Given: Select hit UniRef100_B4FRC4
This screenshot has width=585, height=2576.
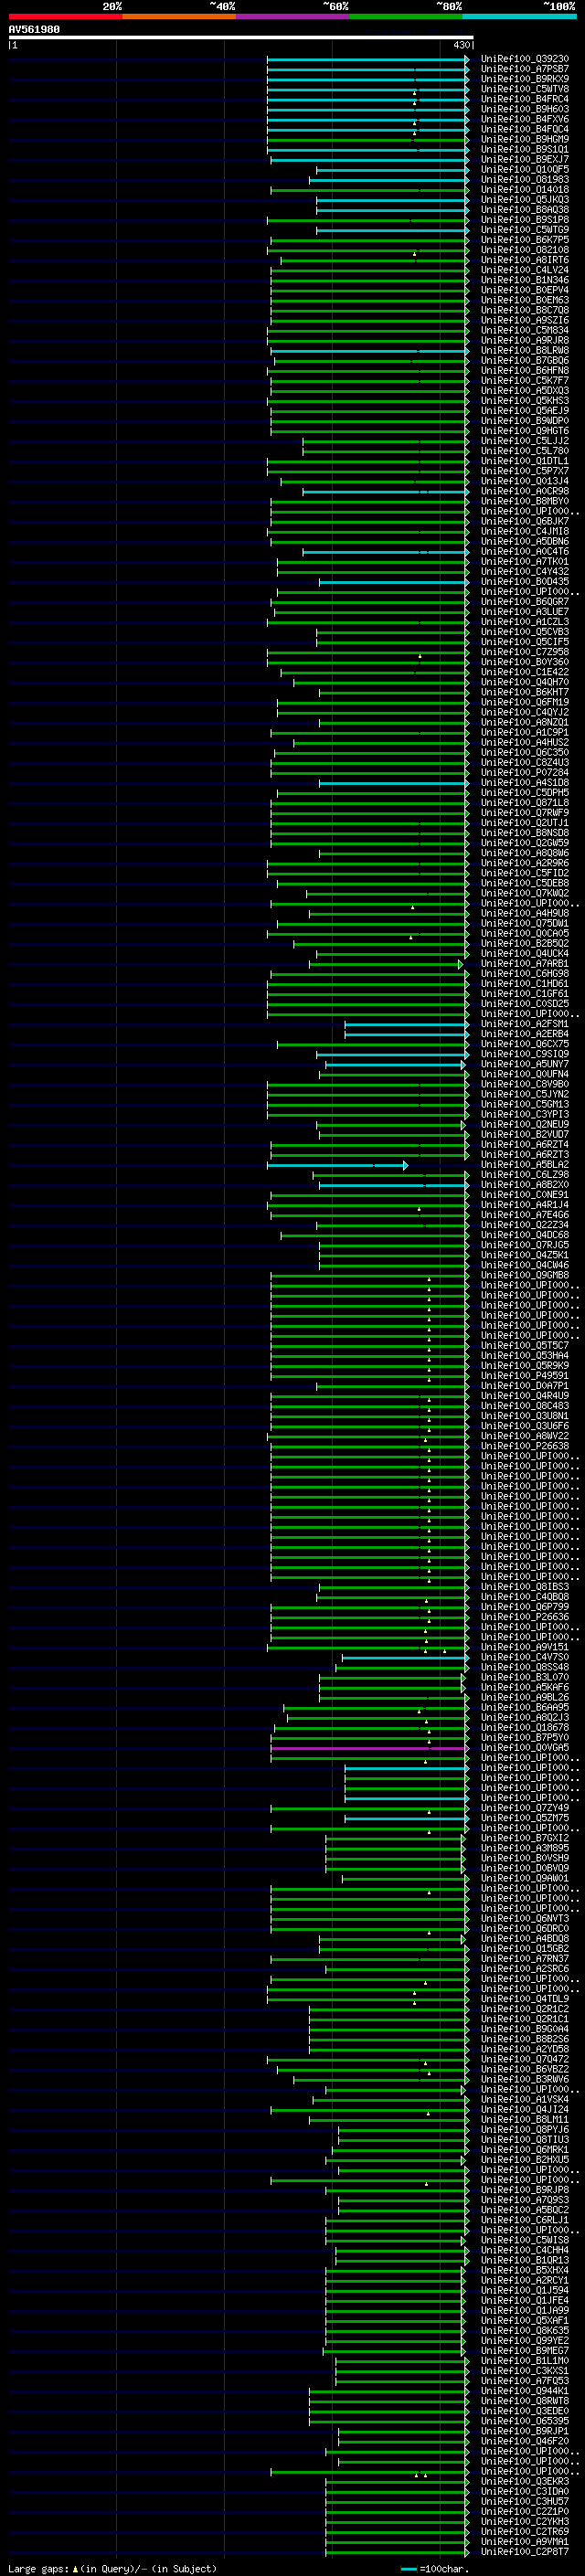Looking at the screenshot, I should pyautogui.click(x=524, y=100).
